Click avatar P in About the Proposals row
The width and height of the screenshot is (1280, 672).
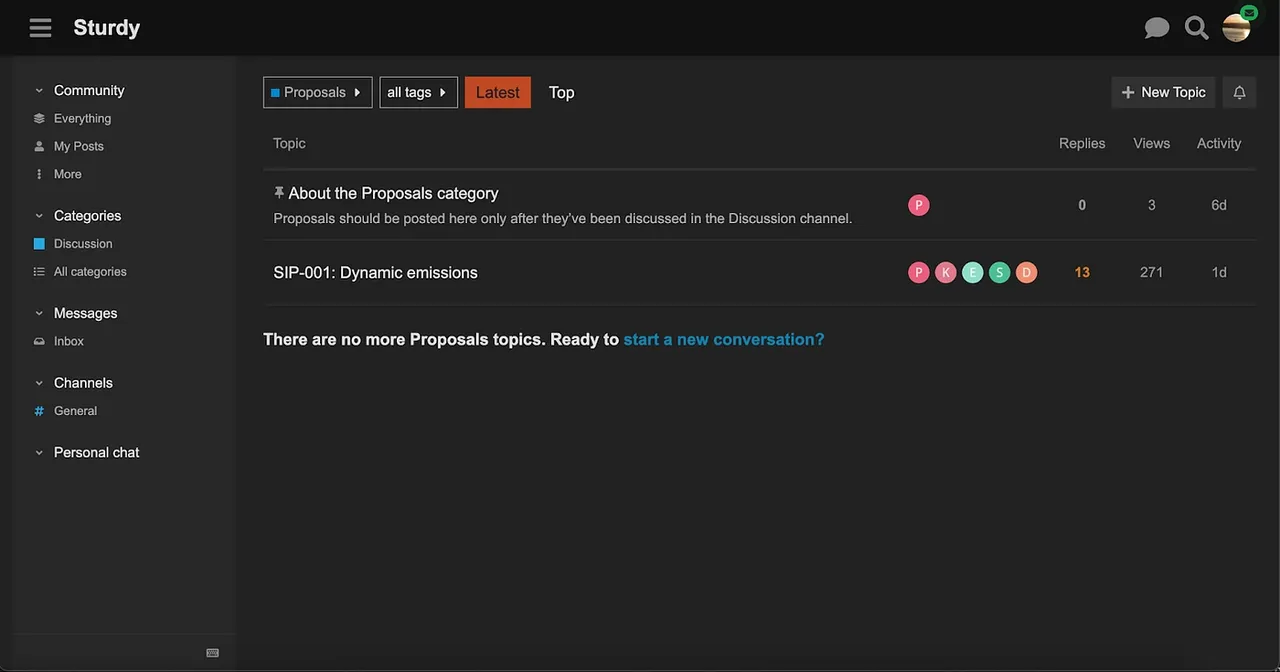coord(919,205)
